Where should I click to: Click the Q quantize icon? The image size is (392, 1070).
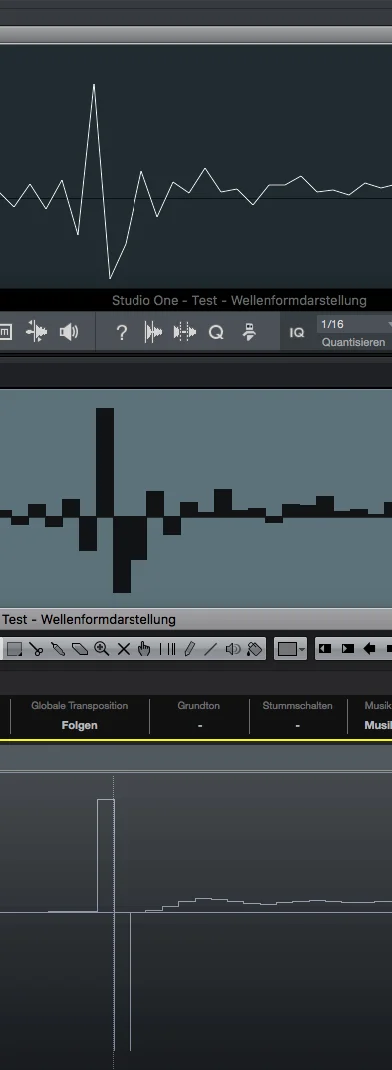coord(216,333)
